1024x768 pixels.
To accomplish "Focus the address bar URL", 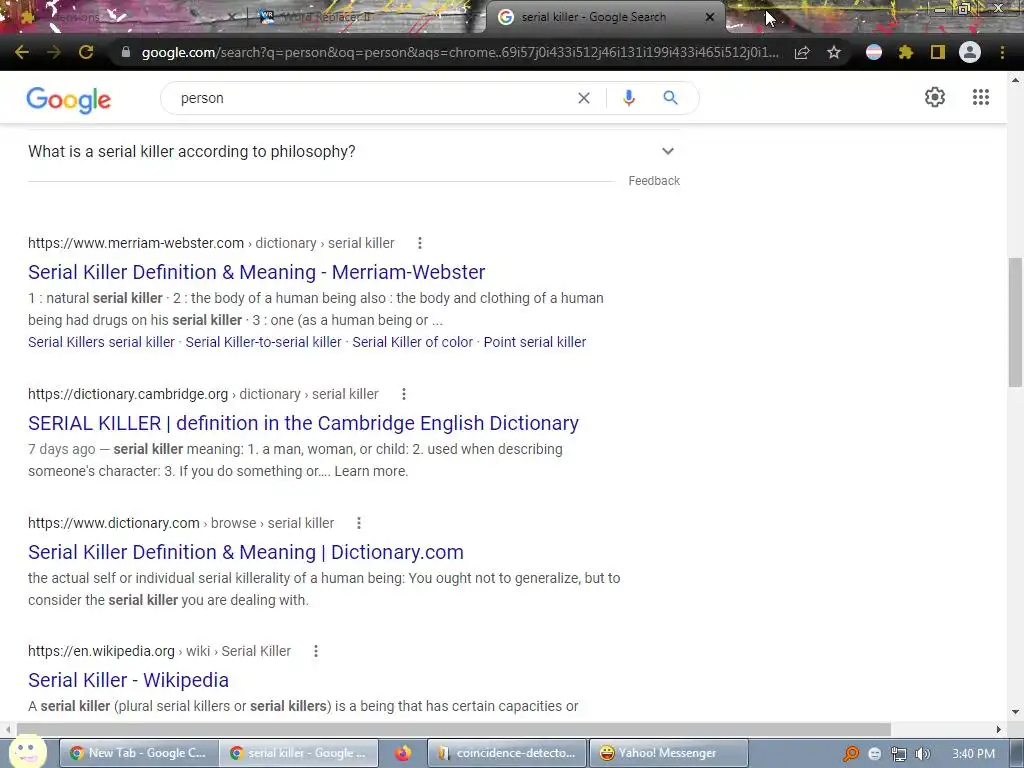I will [459, 52].
